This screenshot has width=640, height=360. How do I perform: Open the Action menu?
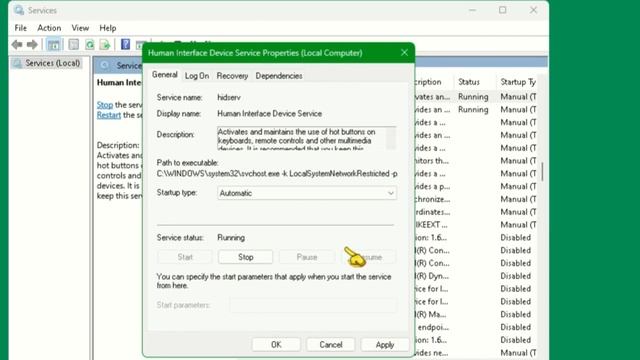tap(49, 28)
